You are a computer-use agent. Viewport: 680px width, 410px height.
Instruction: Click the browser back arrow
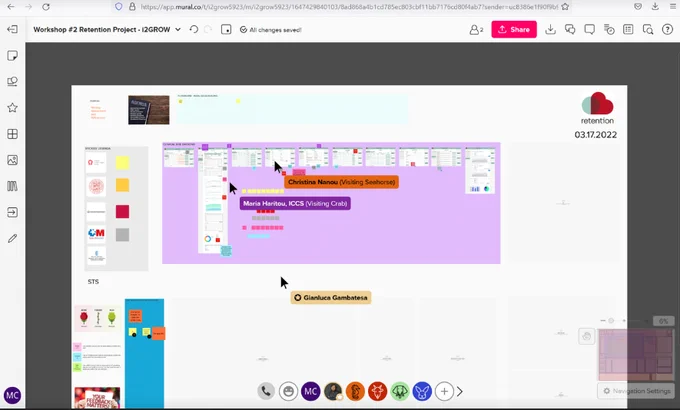[x=11, y=7]
